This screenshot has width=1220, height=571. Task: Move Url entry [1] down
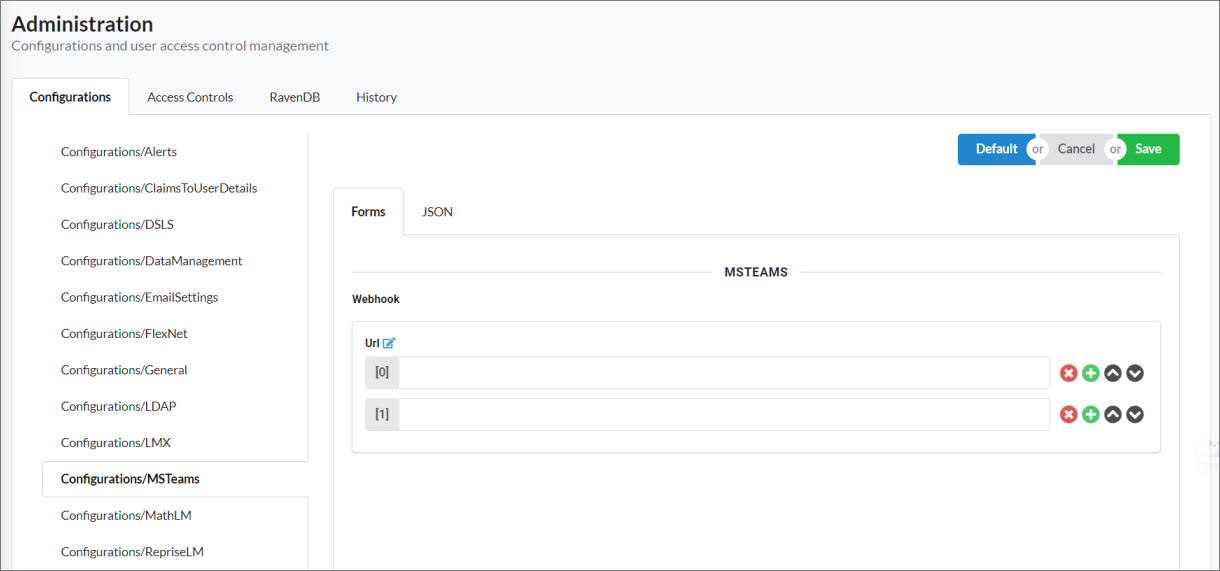point(1135,414)
